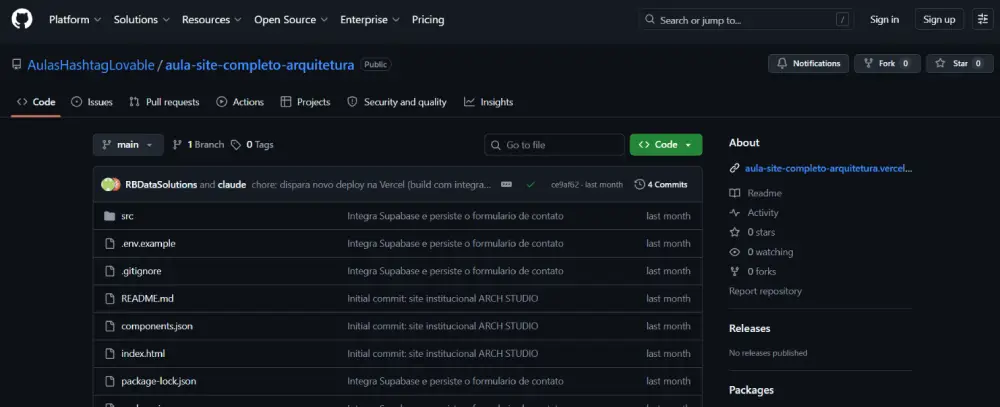
Task: Open the main branch selector dropdown
Action: click(128, 145)
